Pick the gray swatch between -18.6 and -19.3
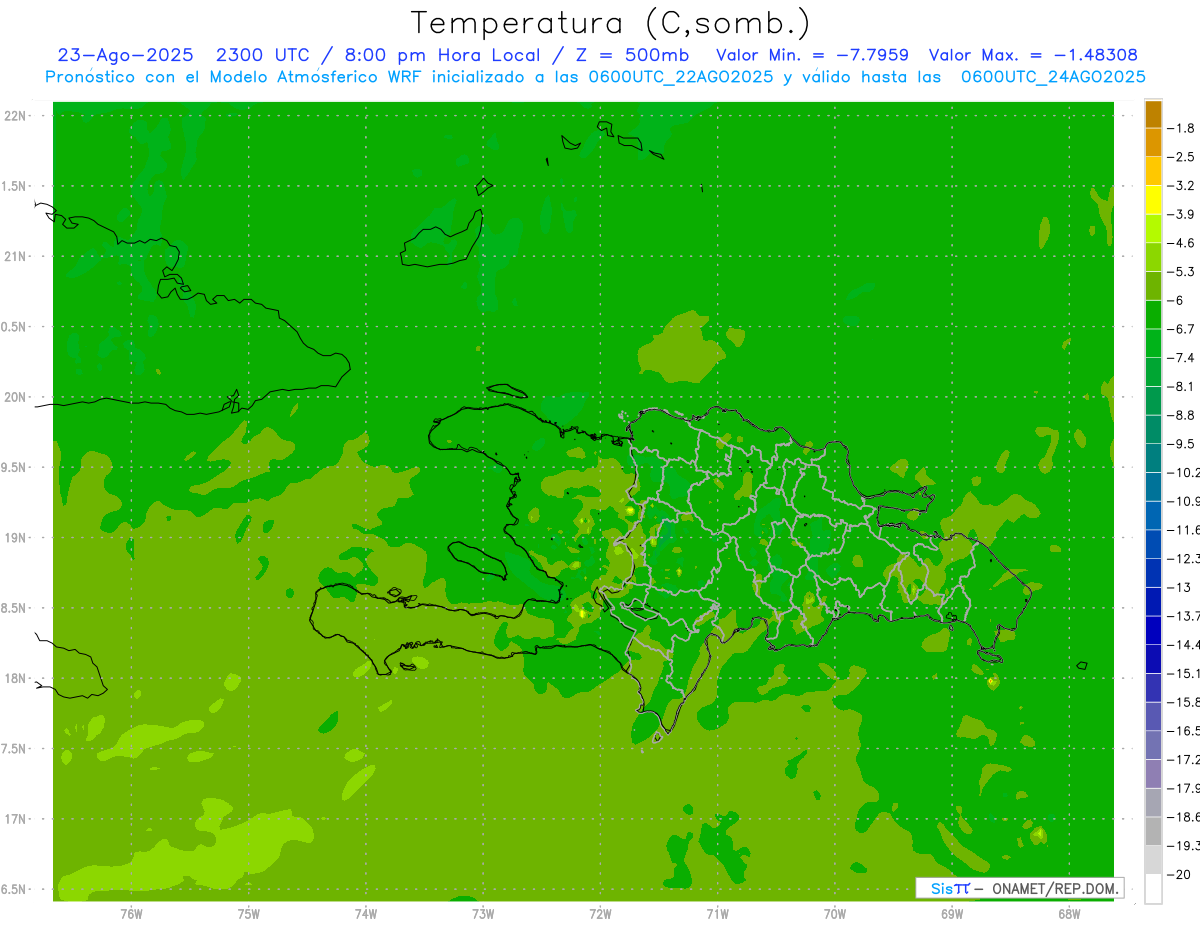Viewport: 1200px width, 927px height. tap(1153, 832)
